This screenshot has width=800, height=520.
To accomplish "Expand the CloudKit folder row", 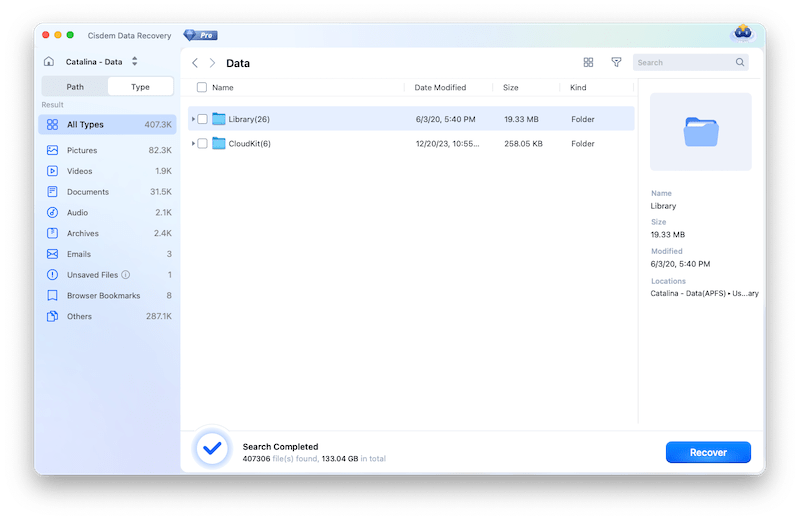I will pos(193,144).
